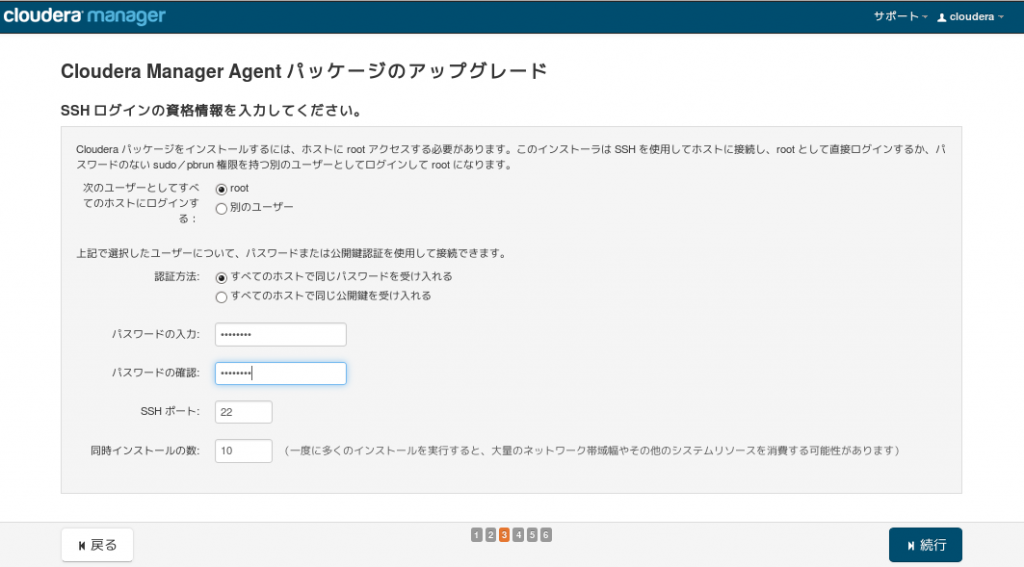
Task: Choose same public key for all hosts option
Action: point(221,297)
